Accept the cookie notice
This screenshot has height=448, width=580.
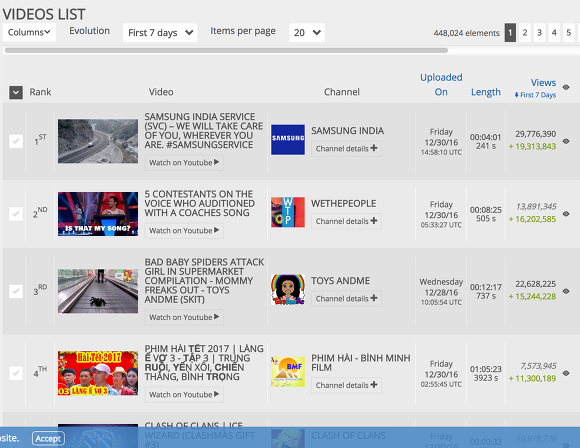[x=48, y=438]
